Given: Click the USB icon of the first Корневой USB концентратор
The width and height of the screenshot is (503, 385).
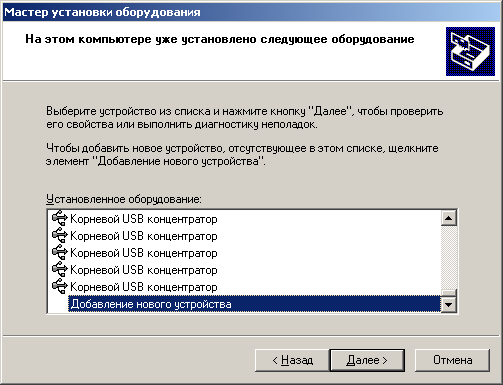Looking at the screenshot, I should [x=60, y=218].
